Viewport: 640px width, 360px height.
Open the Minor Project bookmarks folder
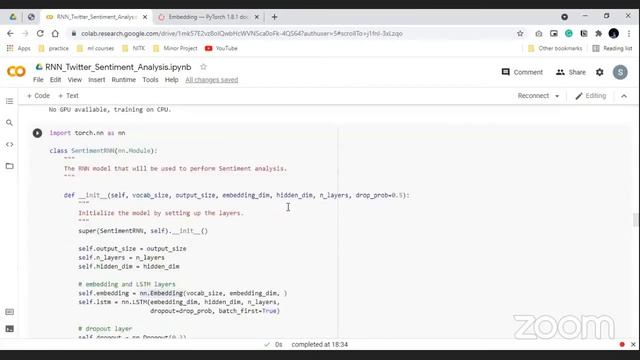point(175,48)
